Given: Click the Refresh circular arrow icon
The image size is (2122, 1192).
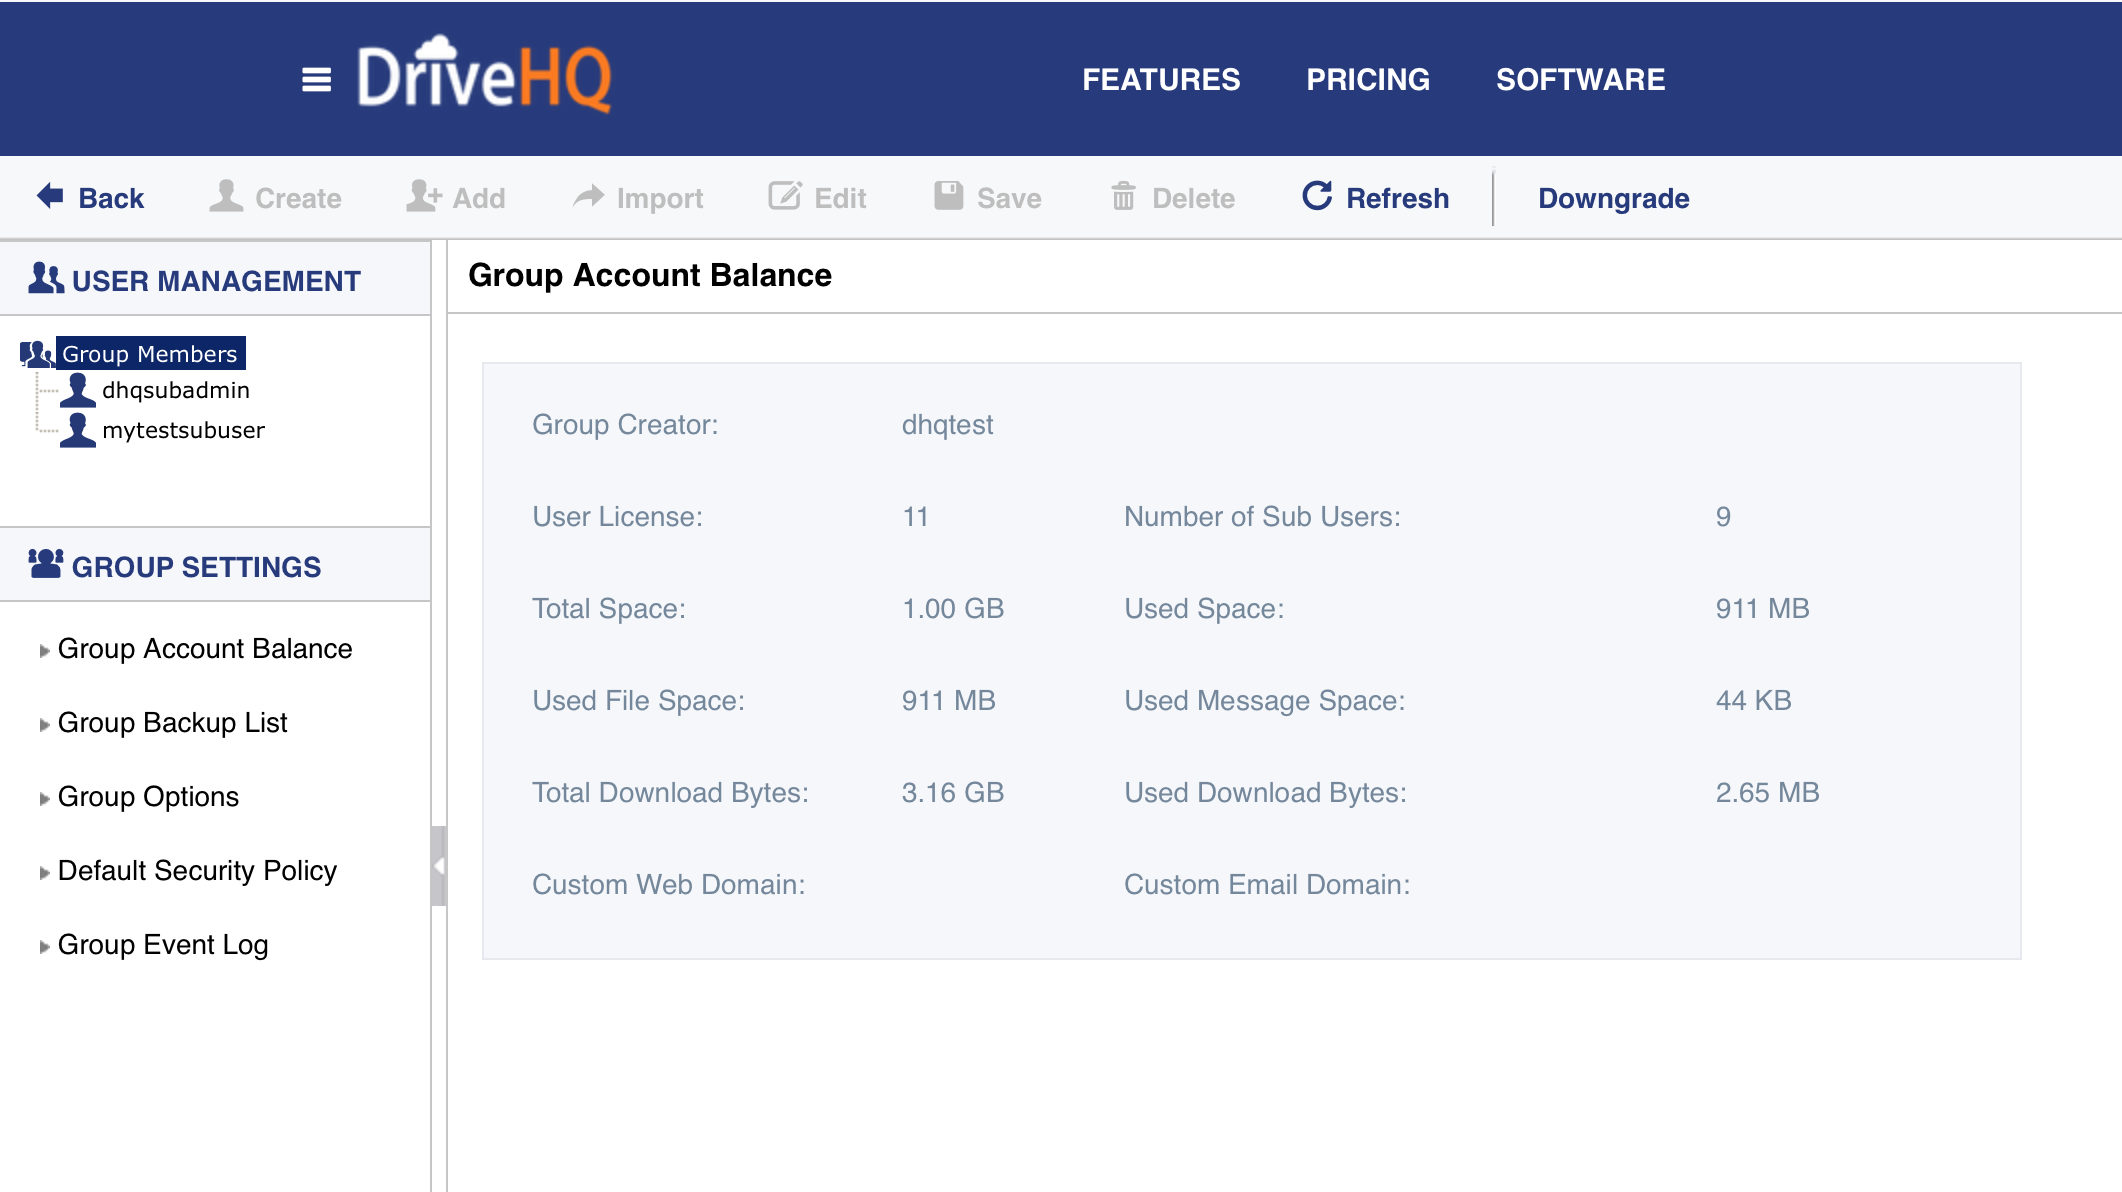Looking at the screenshot, I should [1317, 196].
